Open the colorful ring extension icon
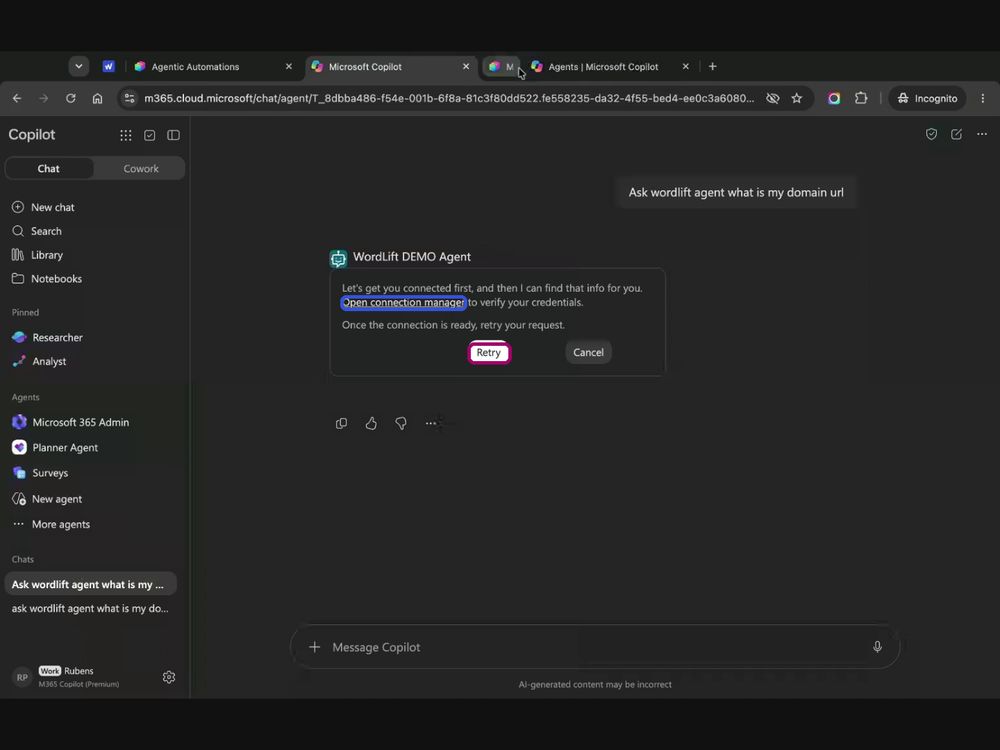The height and width of the screenshot is (750, 1000). (834, 98)
